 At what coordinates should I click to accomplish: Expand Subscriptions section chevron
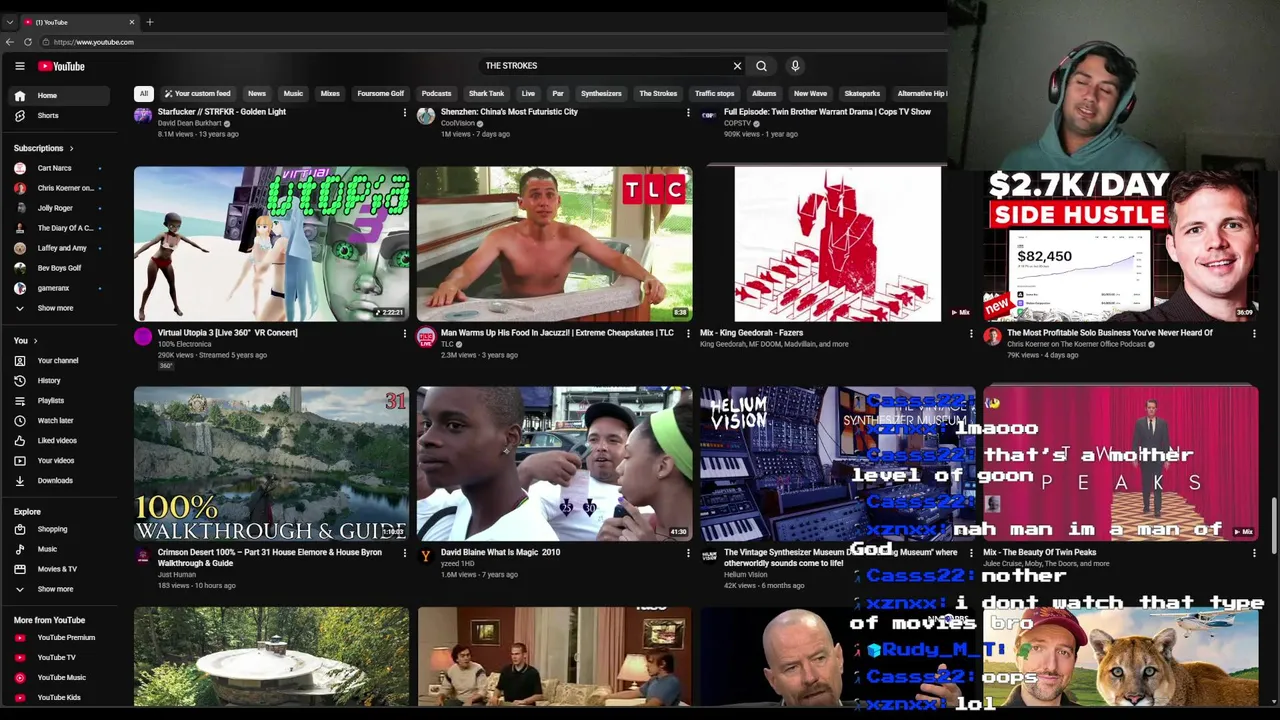click(71, 148)
